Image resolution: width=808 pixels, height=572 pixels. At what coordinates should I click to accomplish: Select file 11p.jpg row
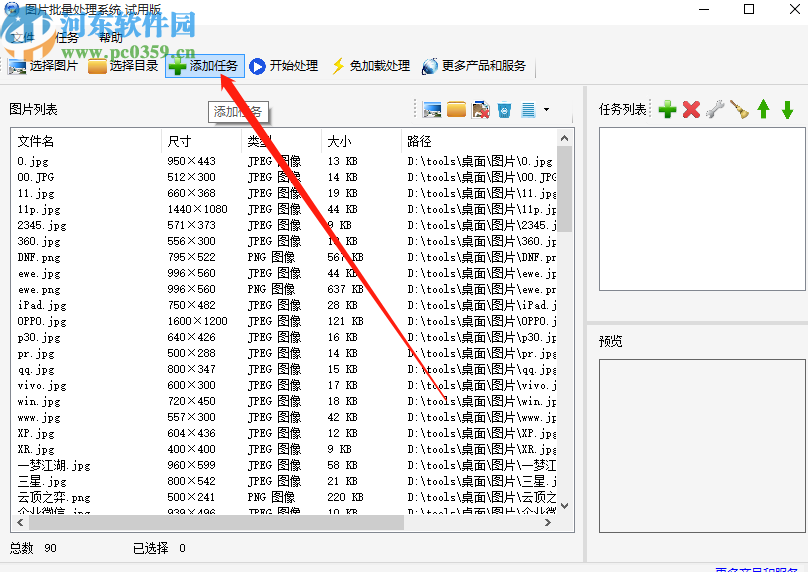[x=284, y=209]
